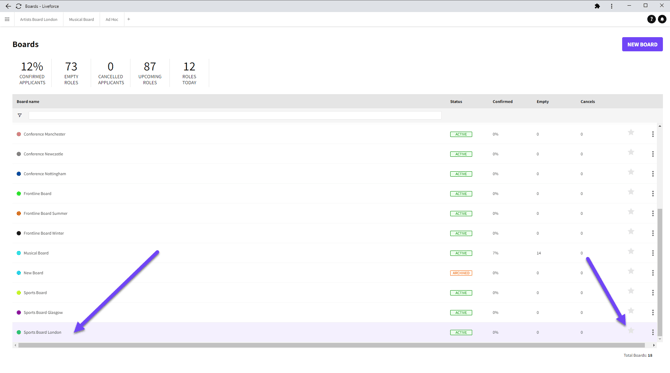Click the Conference Nottingham blue color dot
Viewport: 670px width, 373px height.
(x=19, y=174)
